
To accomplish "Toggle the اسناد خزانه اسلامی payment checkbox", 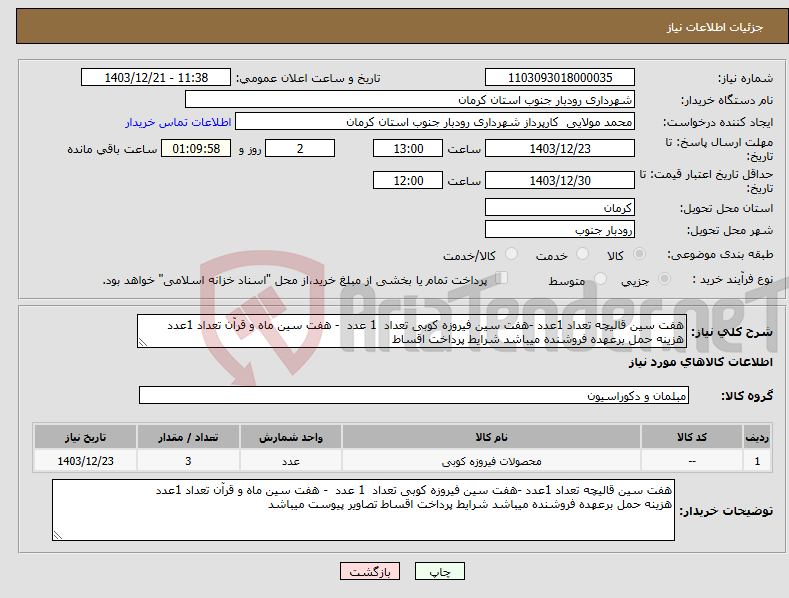I will pyautogui.click(x=501, y=278).
